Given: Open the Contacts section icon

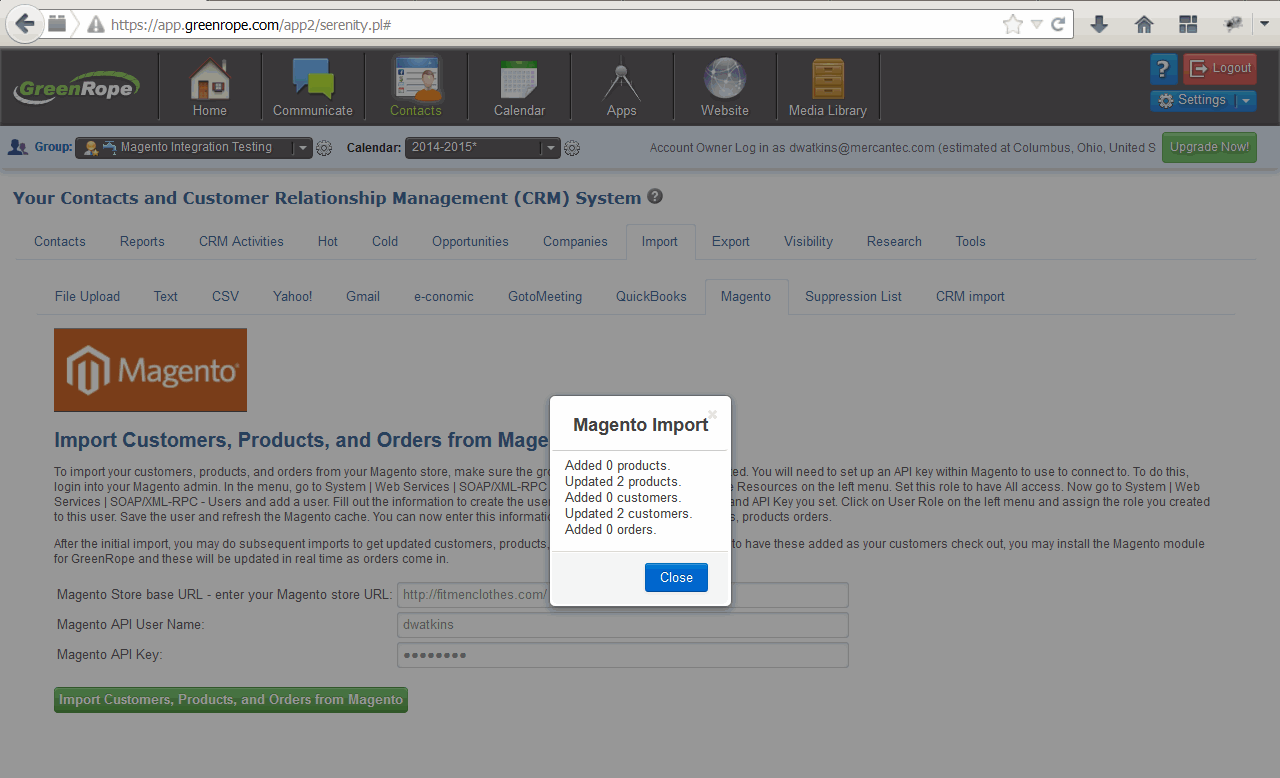Looking at the screenshot, I should (x=416, y=87).
